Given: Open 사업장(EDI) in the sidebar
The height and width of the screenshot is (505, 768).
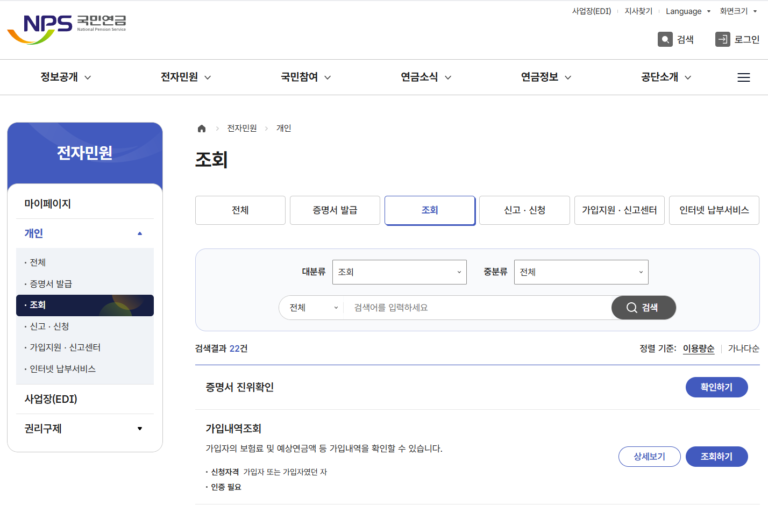Looking at the screenshot, I should (x=51, y=399).
